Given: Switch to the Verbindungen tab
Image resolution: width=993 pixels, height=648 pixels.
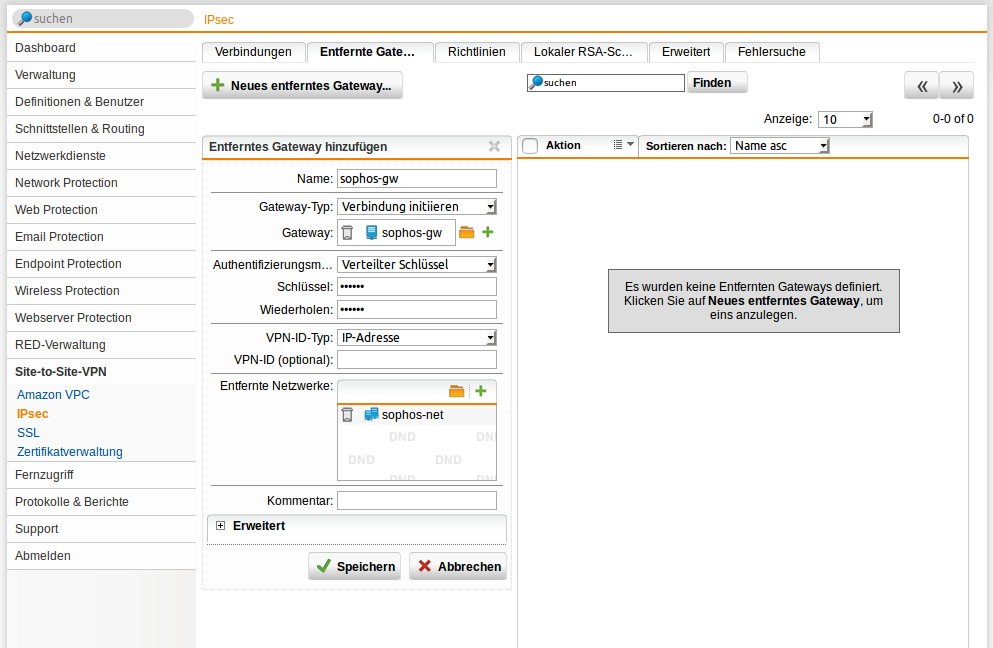Looking at the screenshot, I should pyautogui.click(x=254, y=52).
